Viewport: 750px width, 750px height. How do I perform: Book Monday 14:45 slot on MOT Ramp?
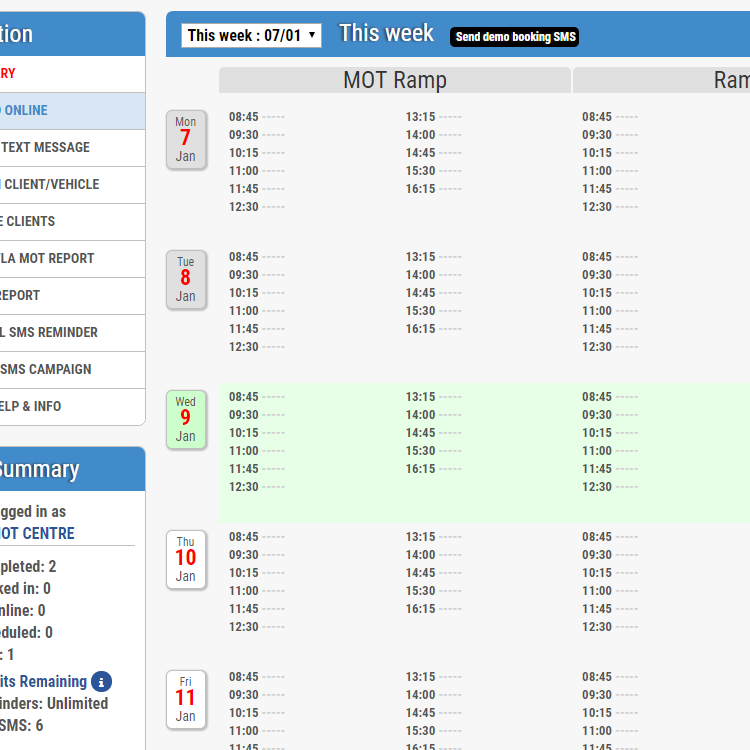coord(434,153)
